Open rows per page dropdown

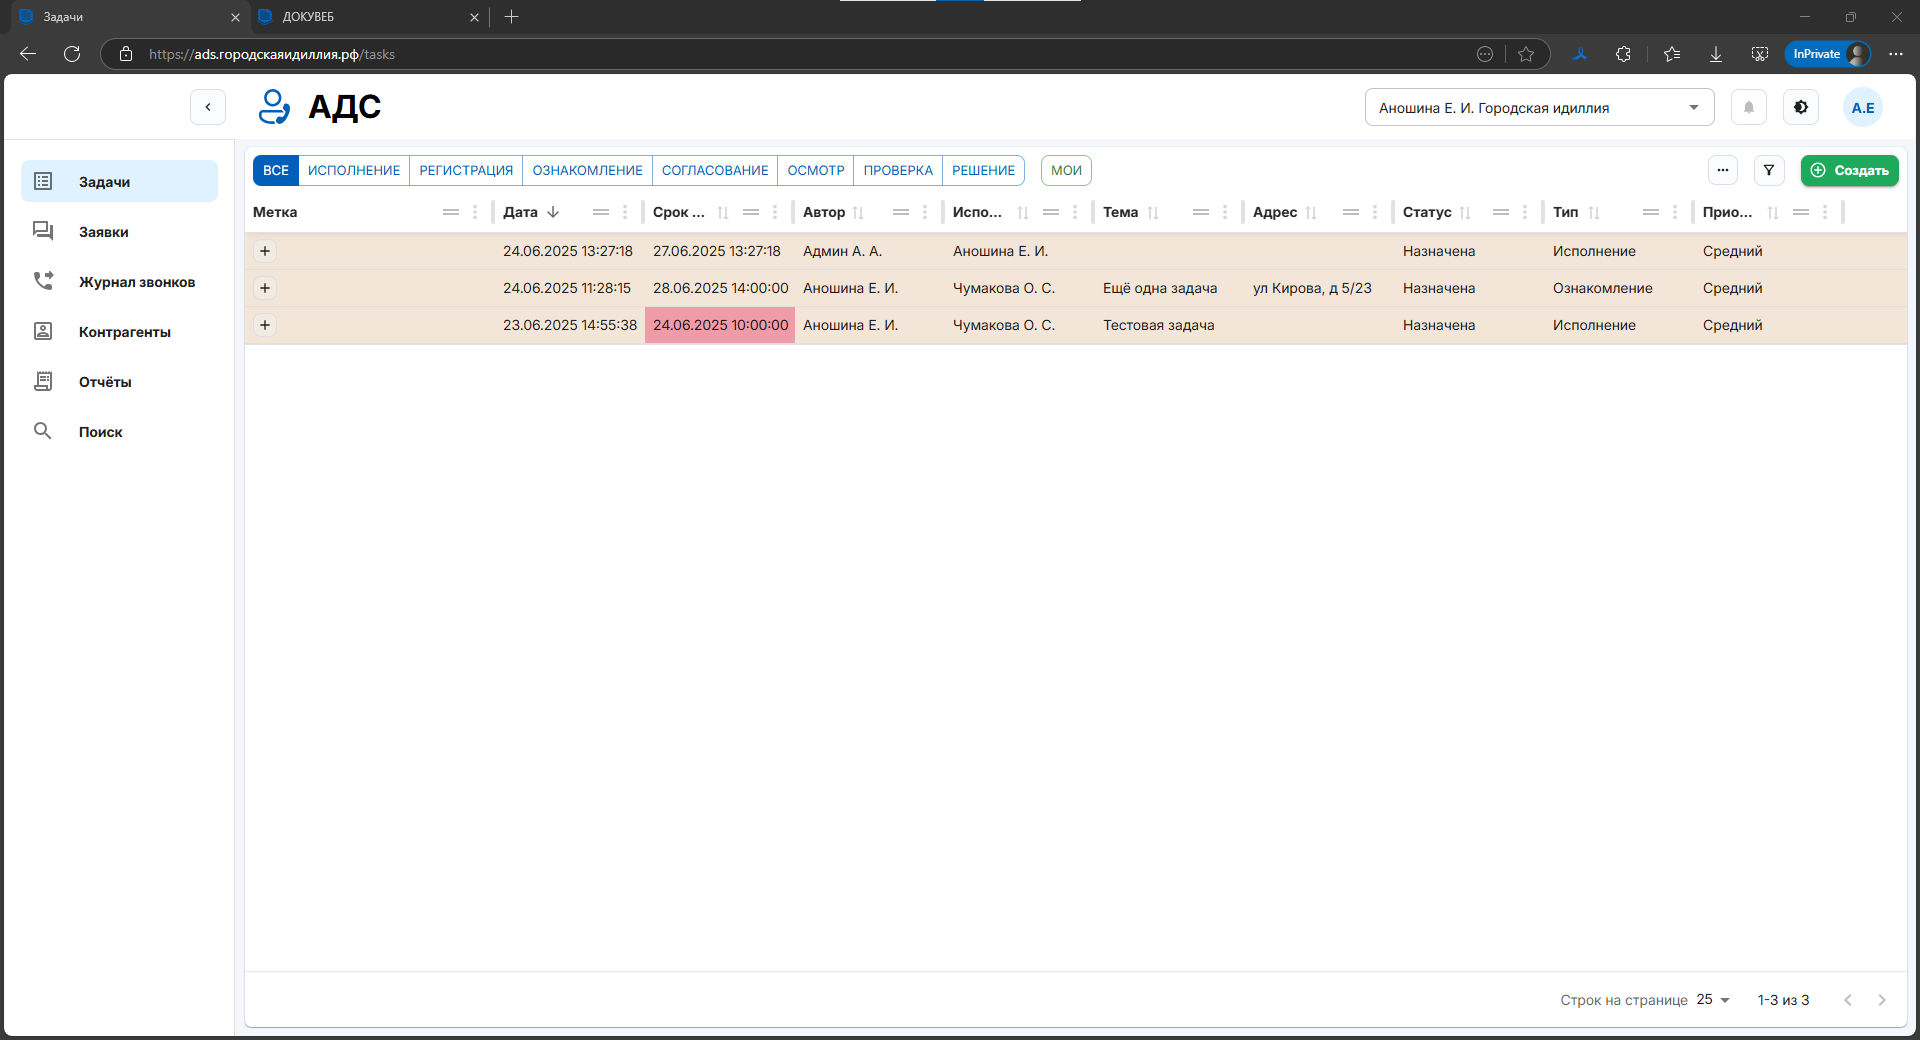tap(1712, 1000)
